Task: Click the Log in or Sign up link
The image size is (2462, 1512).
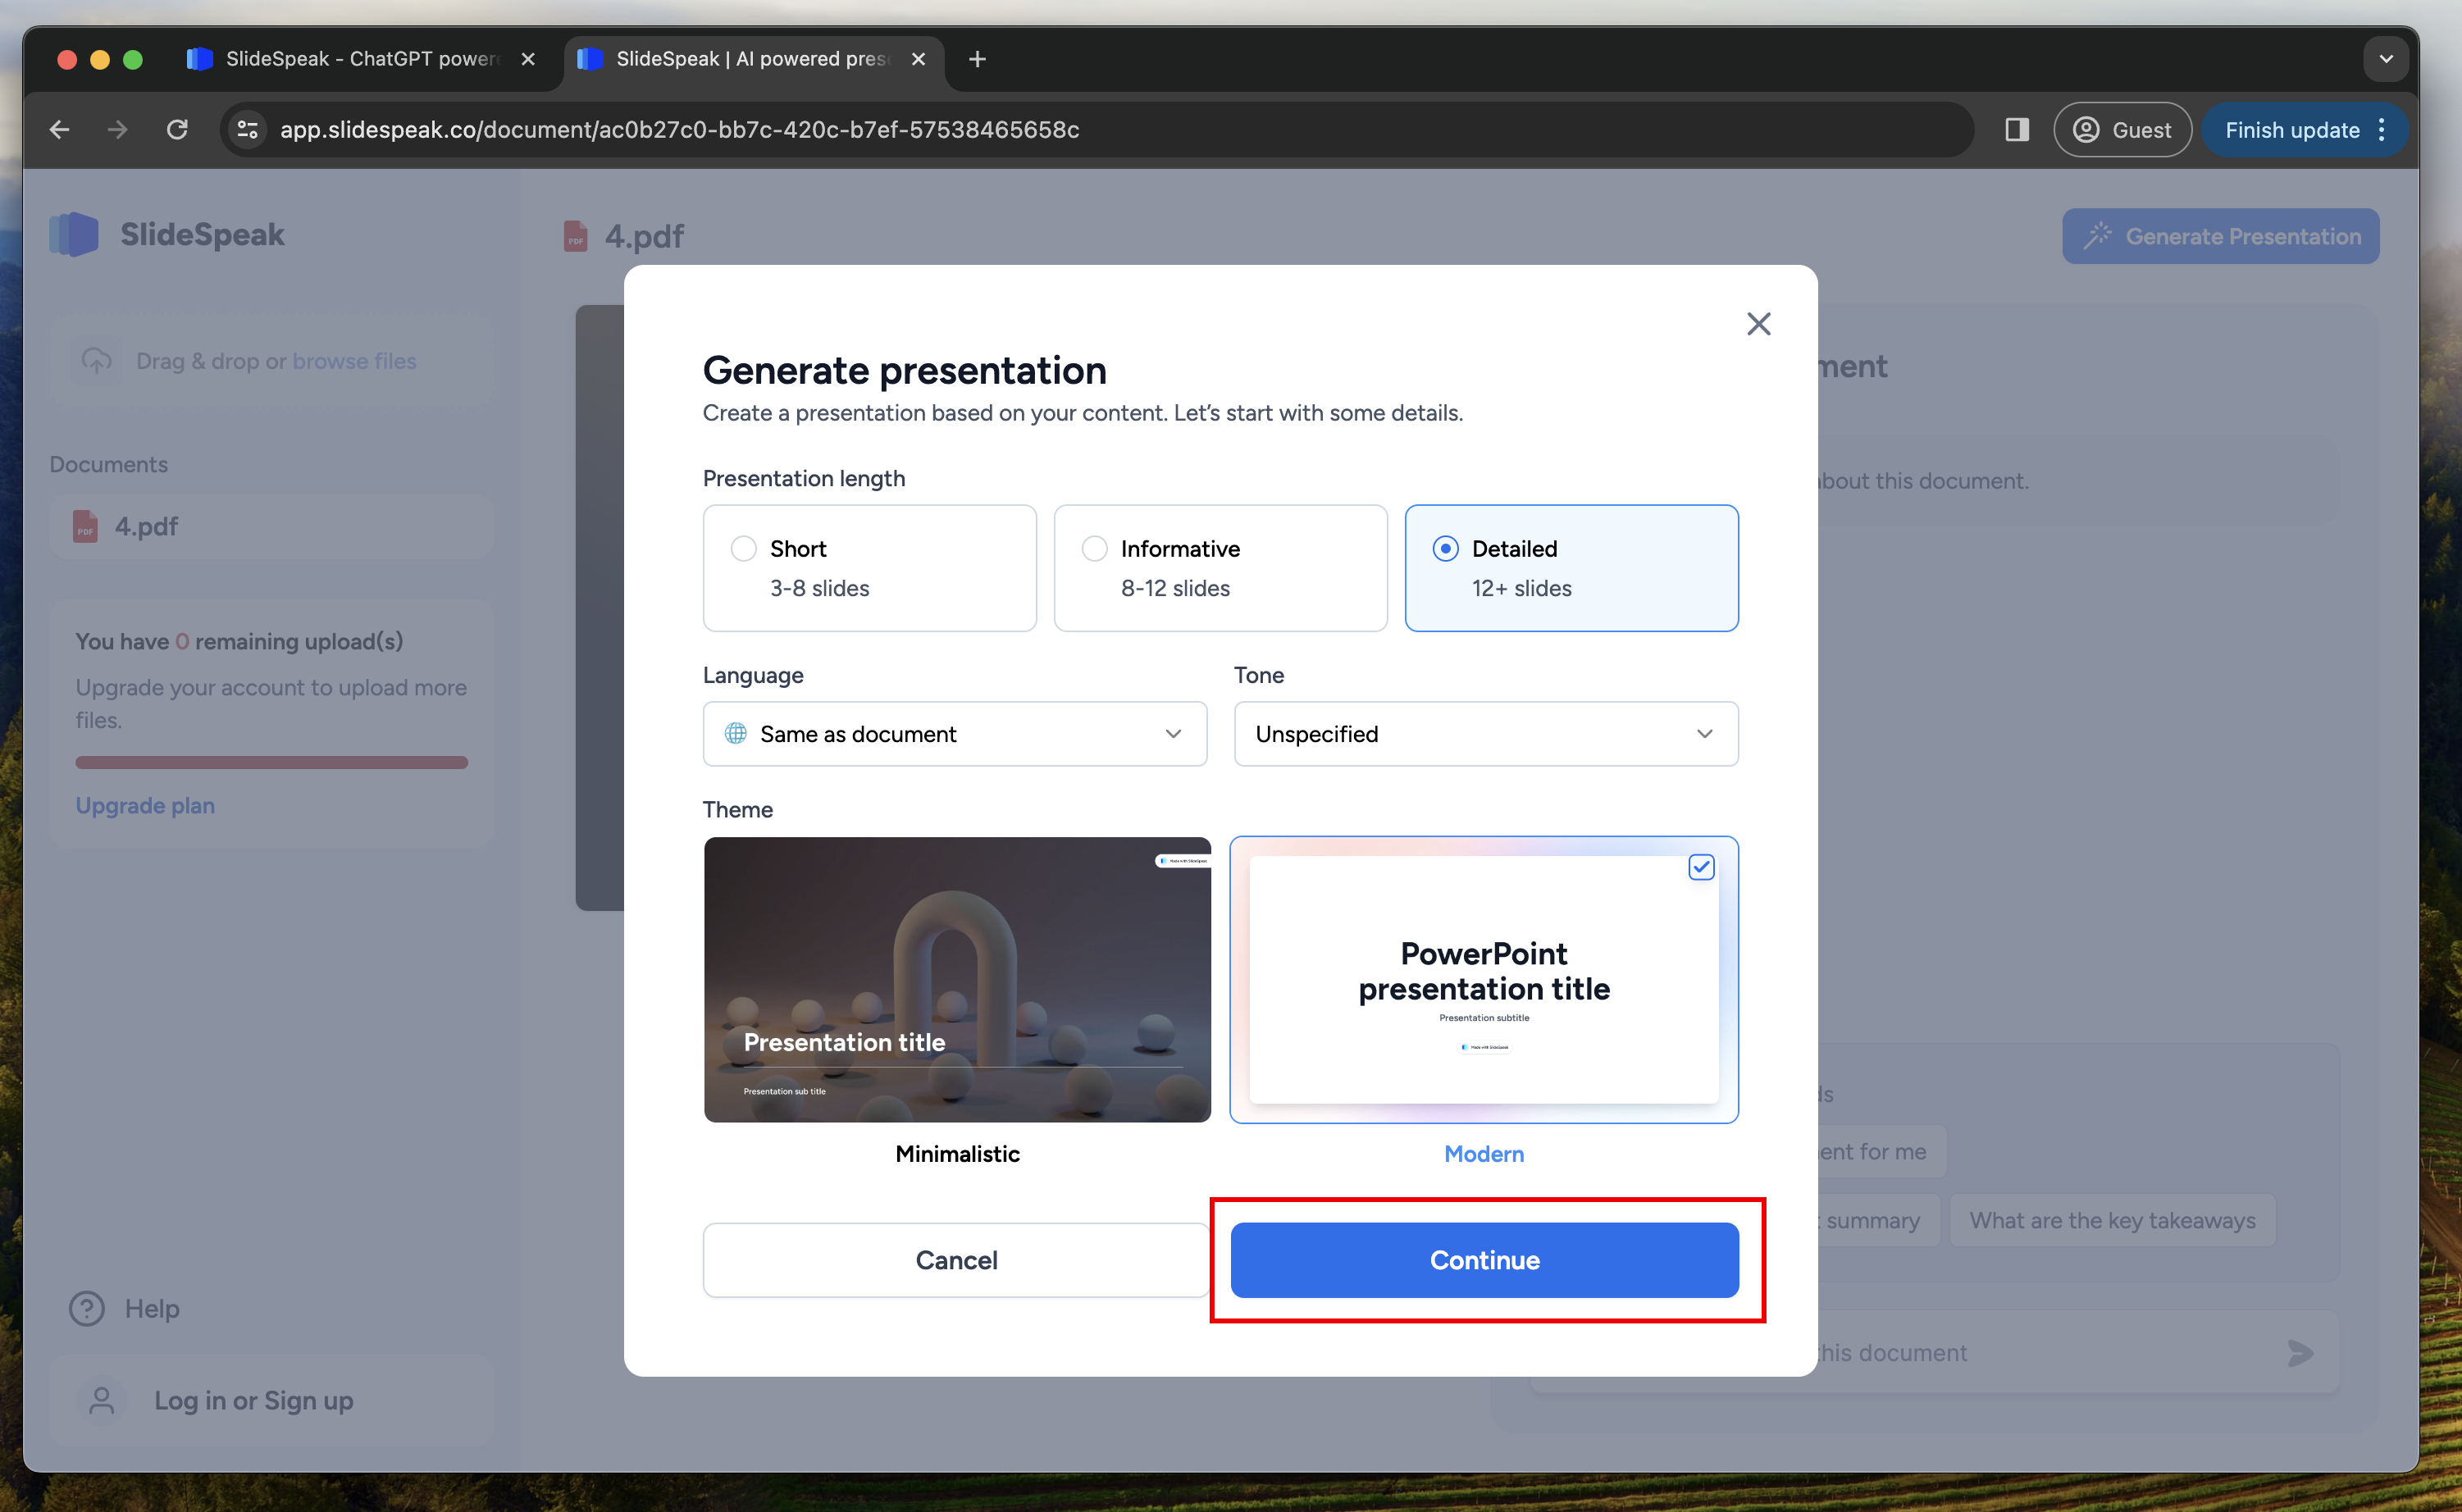Action: [x=255, y=1400]
